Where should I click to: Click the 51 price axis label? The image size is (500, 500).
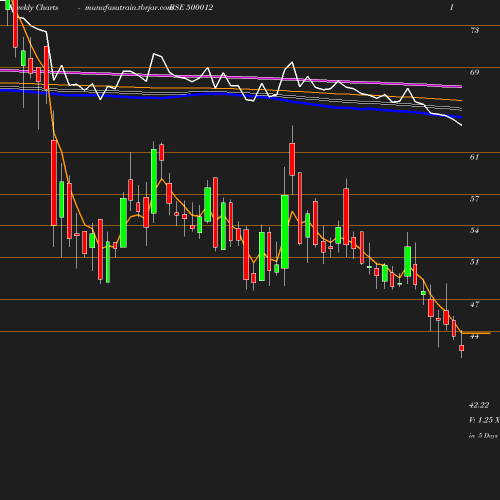474,262
